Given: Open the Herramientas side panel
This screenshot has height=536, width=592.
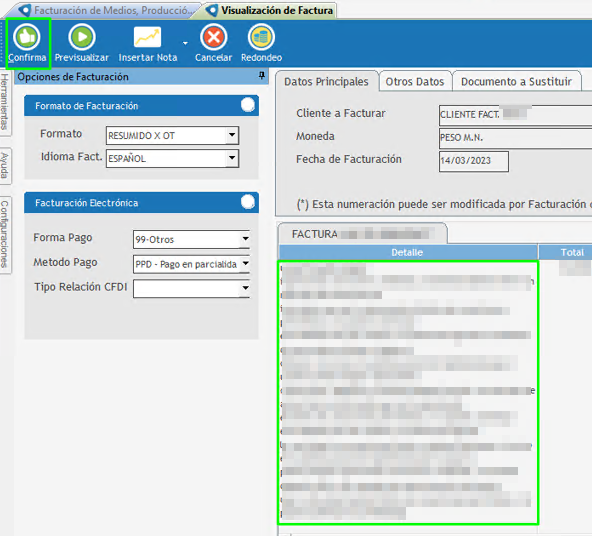Looking at the screenshot, I should tap(5, 102).
